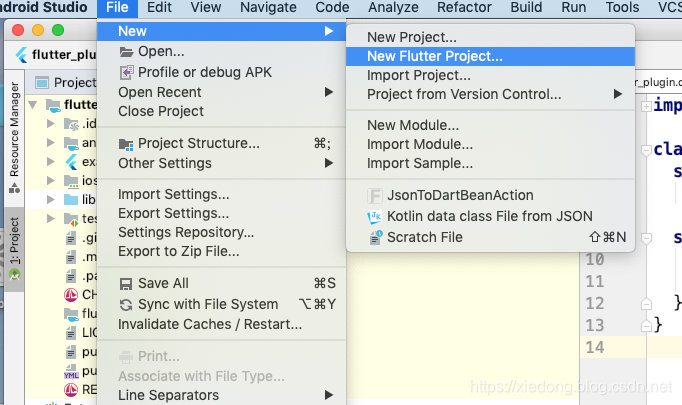Click the Save All disk icon
The image size is (682, 405).
pyautogui.click(x=127, y=283)
